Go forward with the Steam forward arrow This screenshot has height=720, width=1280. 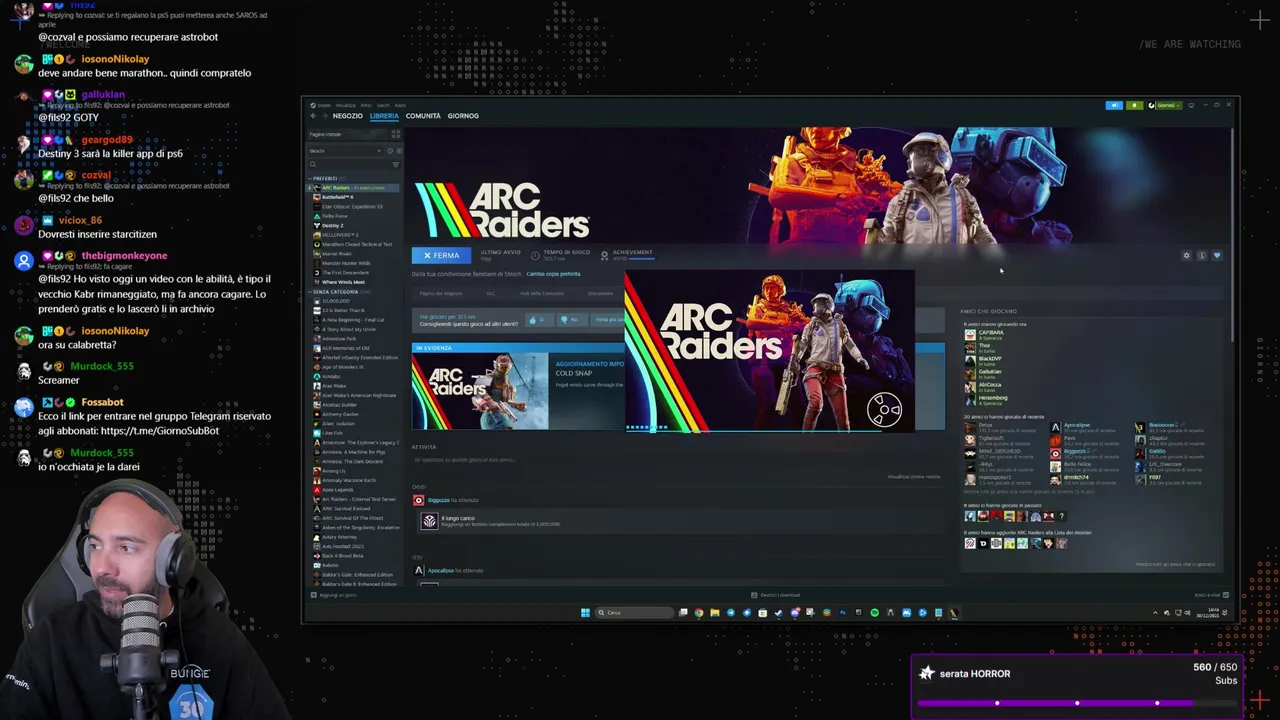325,116
